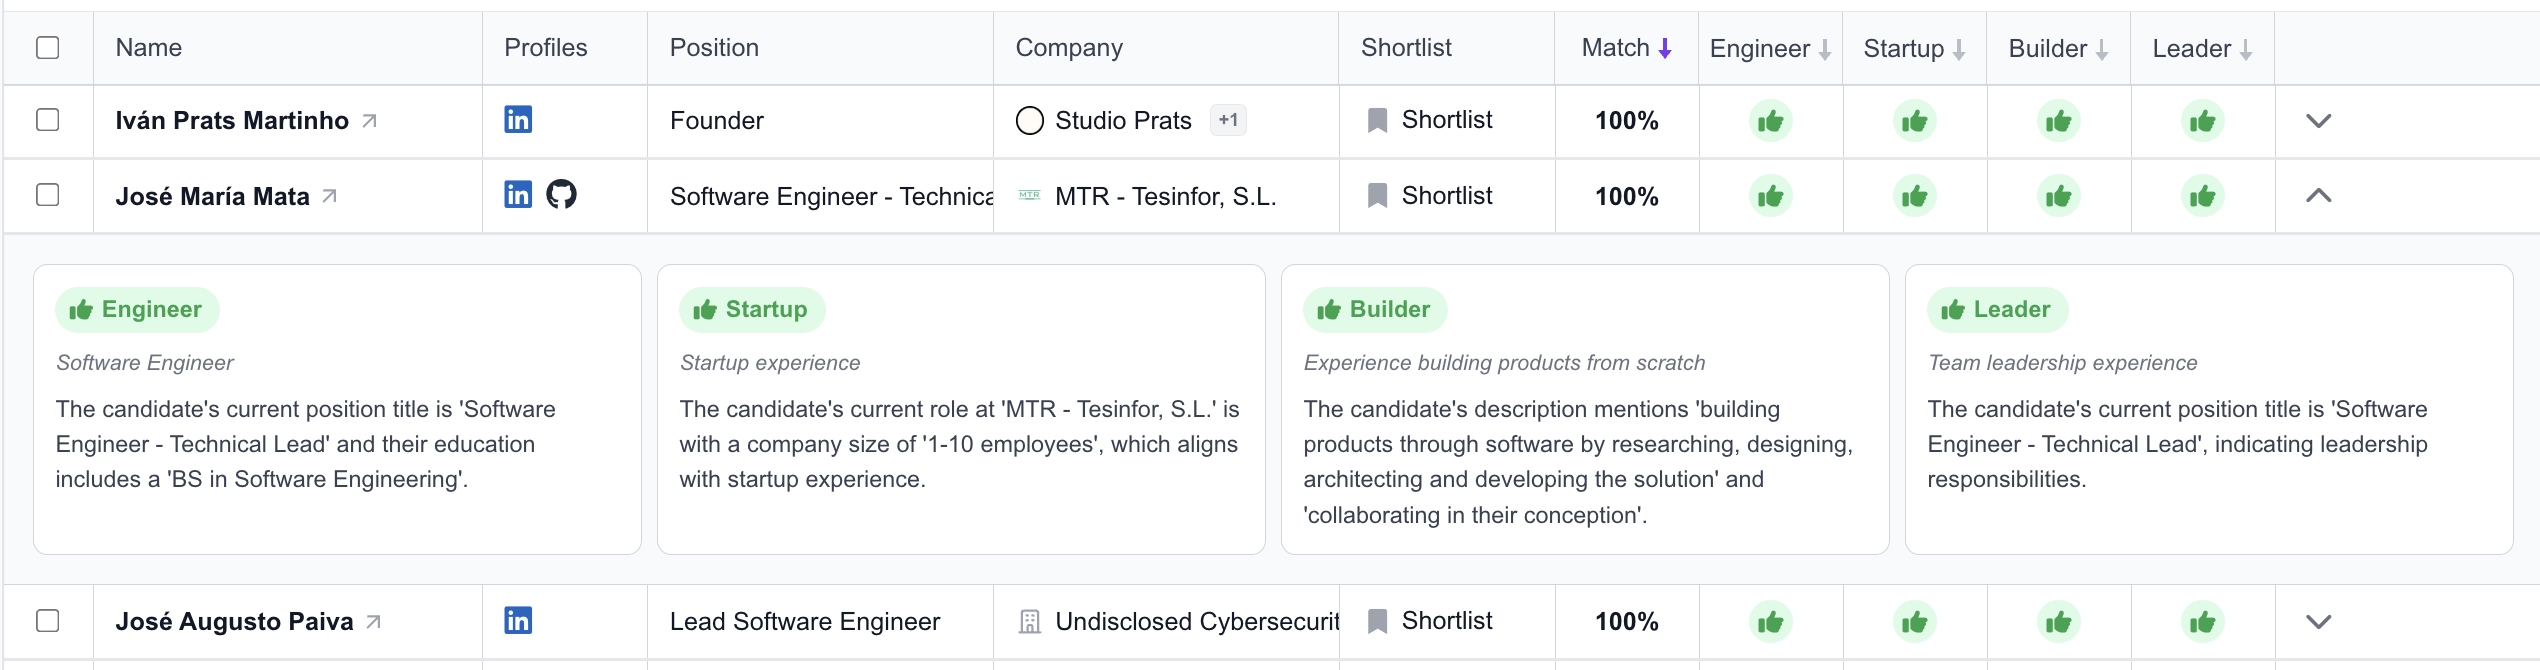
Task: Check the select-all checkbox in the header
Action: click(x=47, y=46)
